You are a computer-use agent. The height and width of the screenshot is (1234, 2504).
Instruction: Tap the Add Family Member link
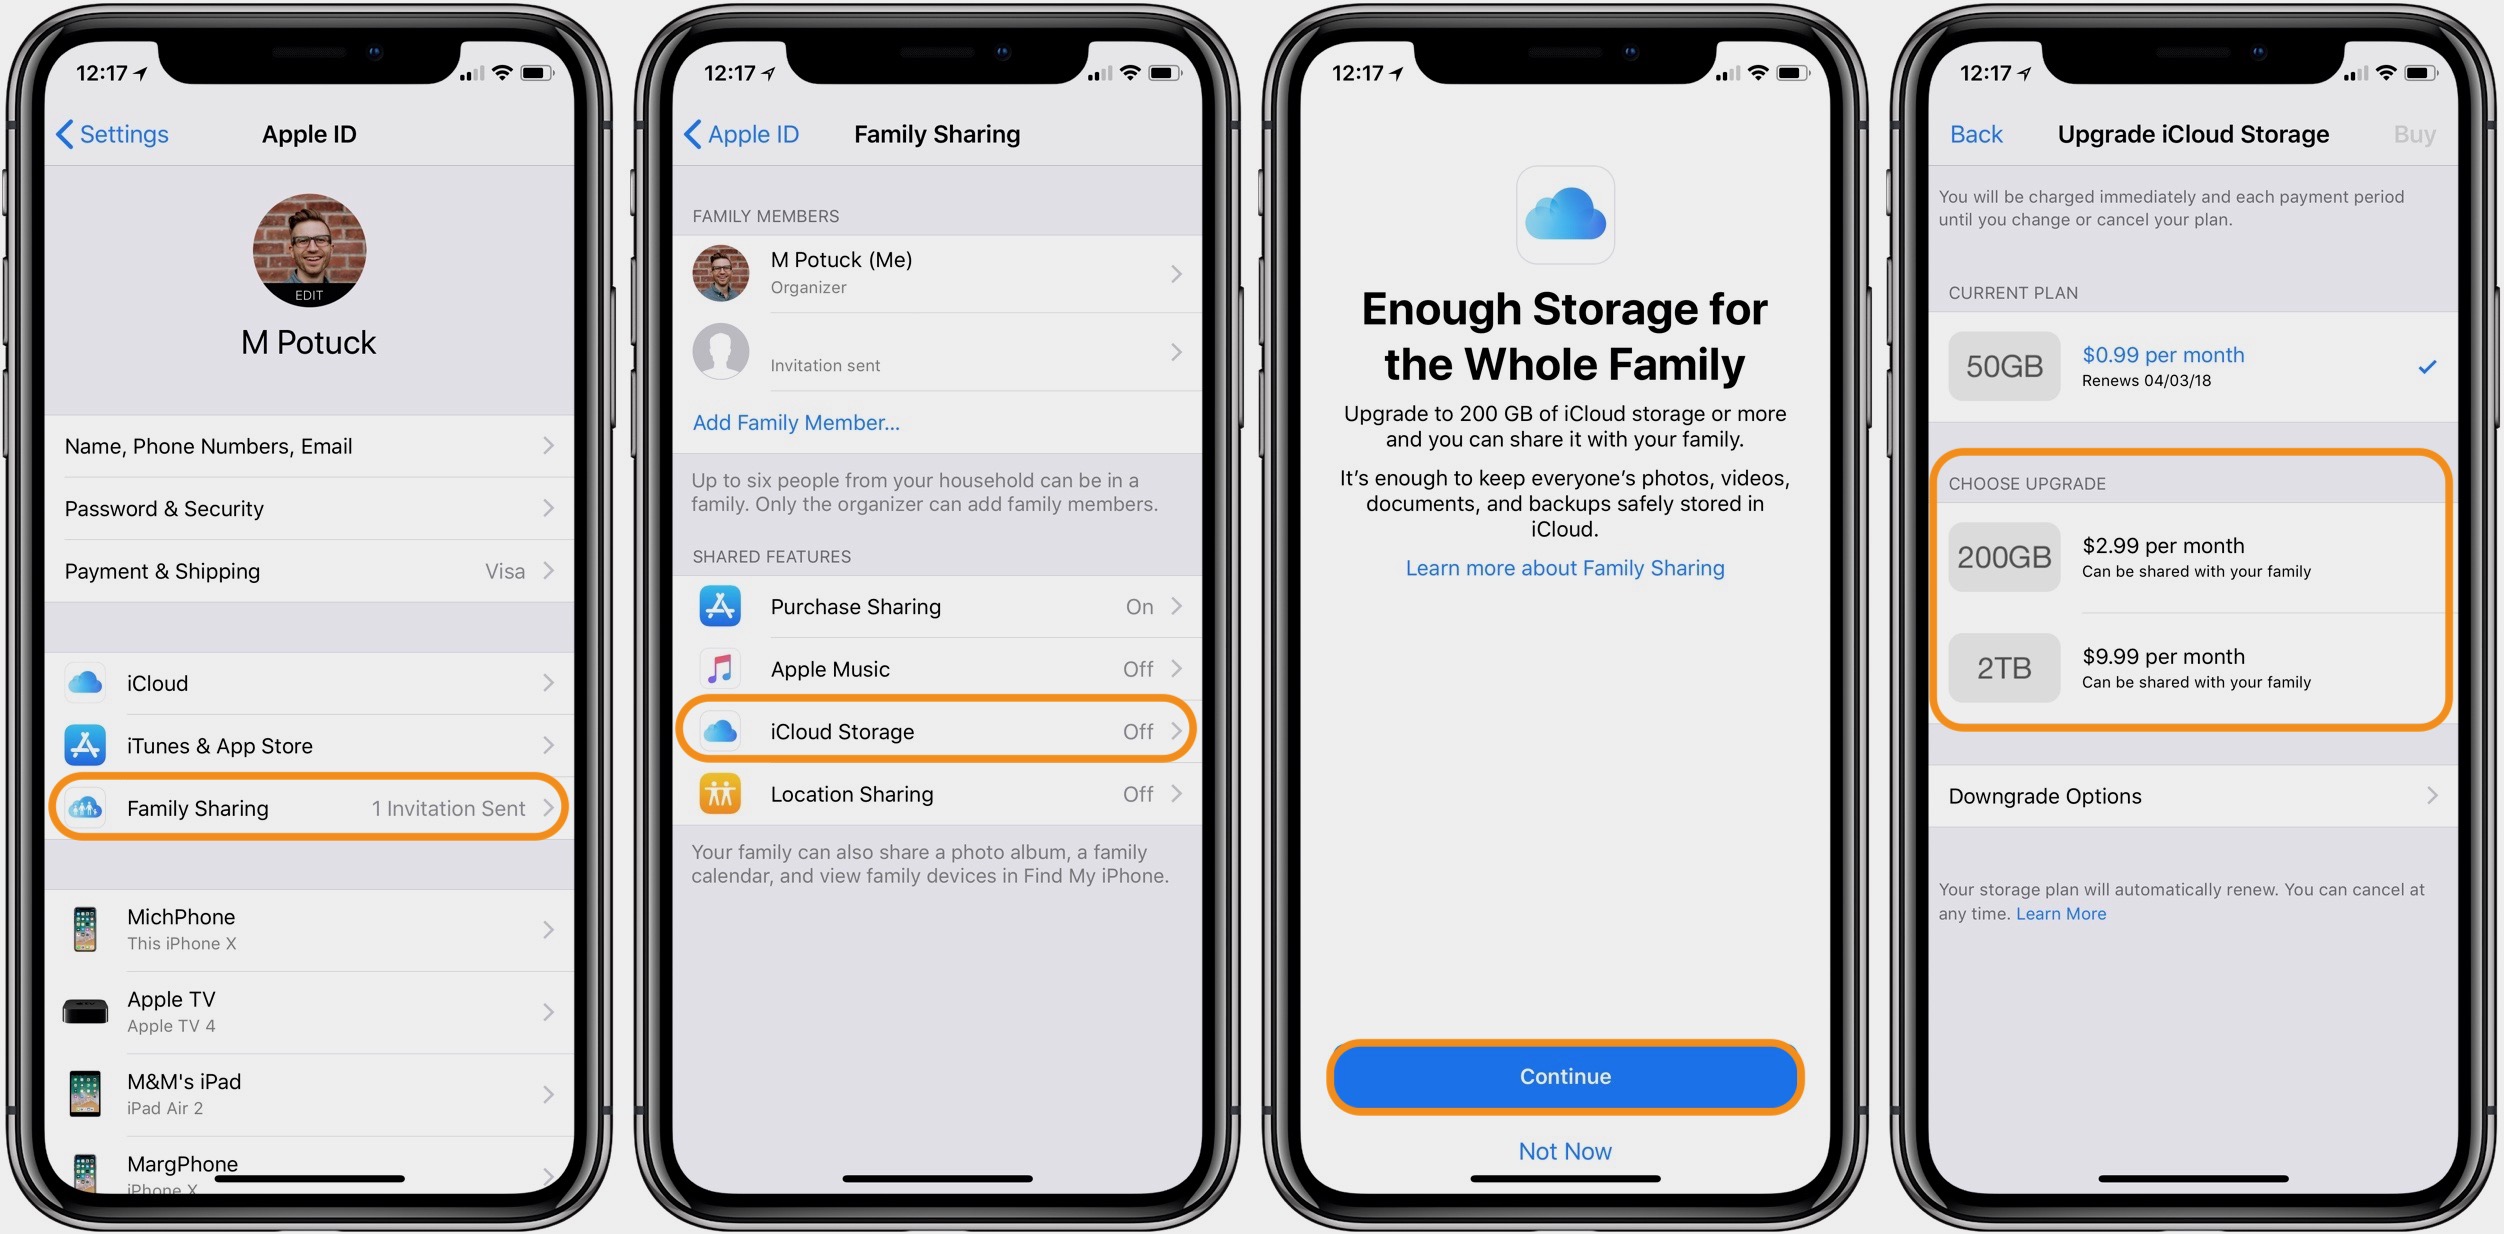pos(795,421)
